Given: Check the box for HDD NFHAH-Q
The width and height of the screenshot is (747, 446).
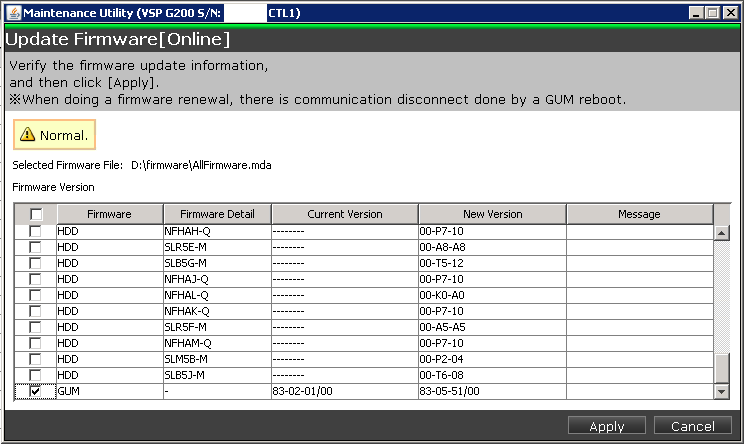Looking at the screenshot, I should tap(35, 232).
